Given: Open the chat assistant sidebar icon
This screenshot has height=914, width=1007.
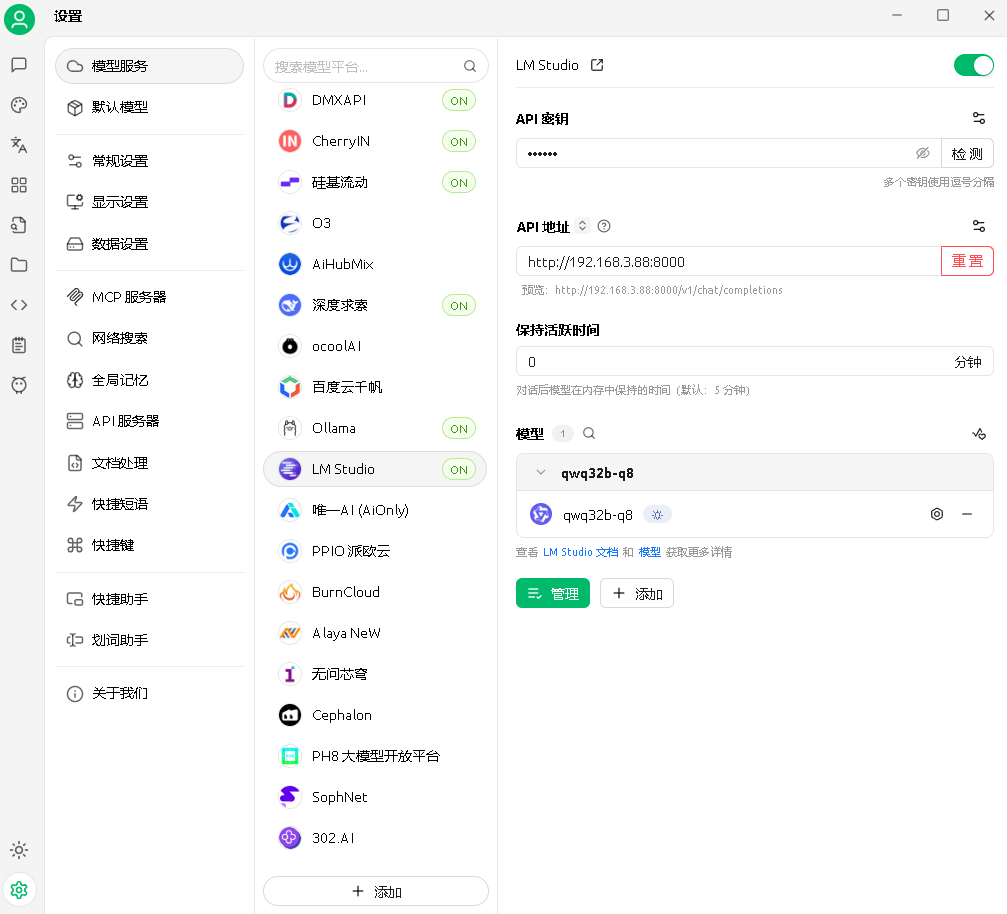Looking at the screenshot, I should pos(19,65).
